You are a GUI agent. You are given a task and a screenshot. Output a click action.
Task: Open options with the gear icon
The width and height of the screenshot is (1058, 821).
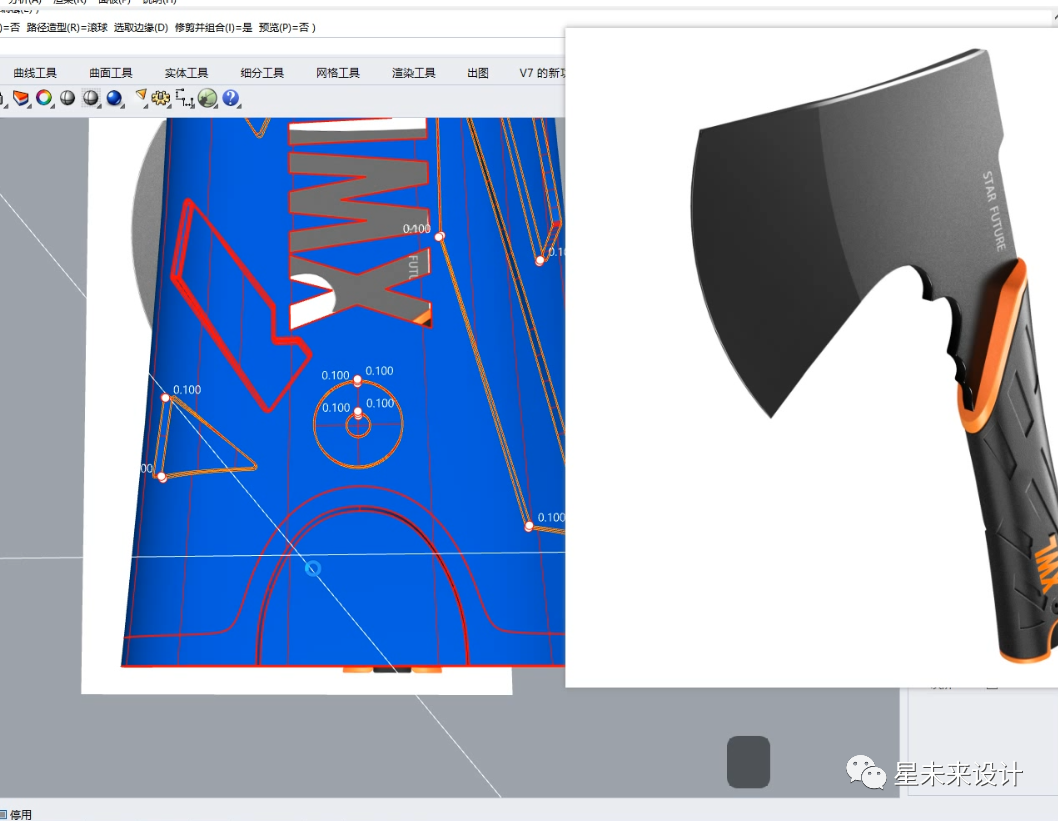161,98
